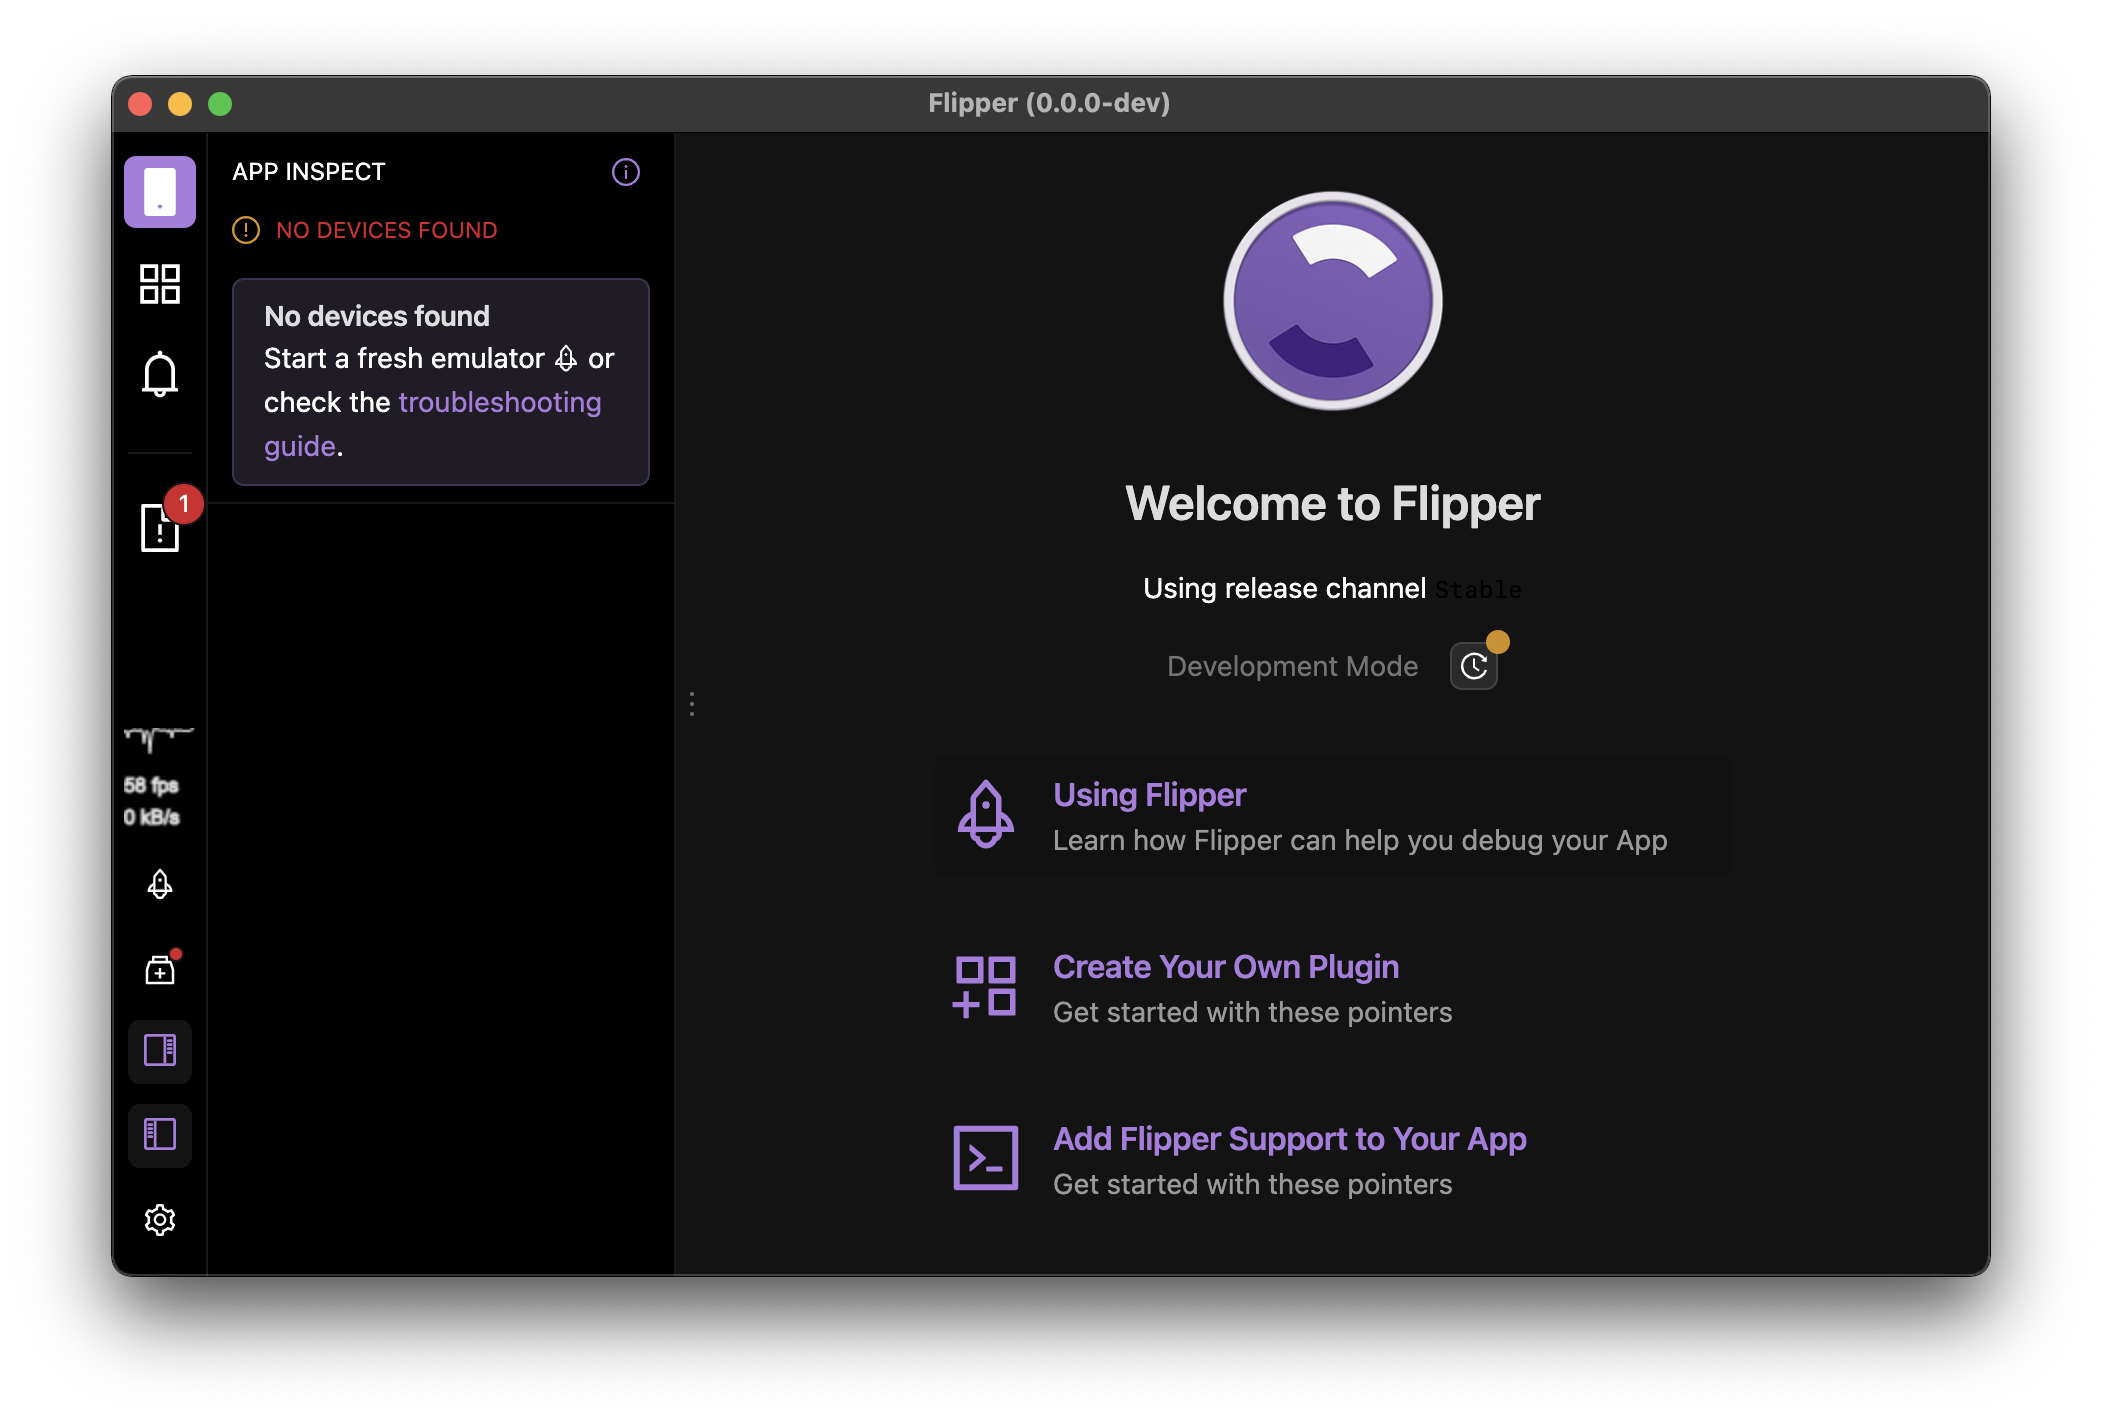
Task: Open the settings gear icon
Action: point(160,1220)
